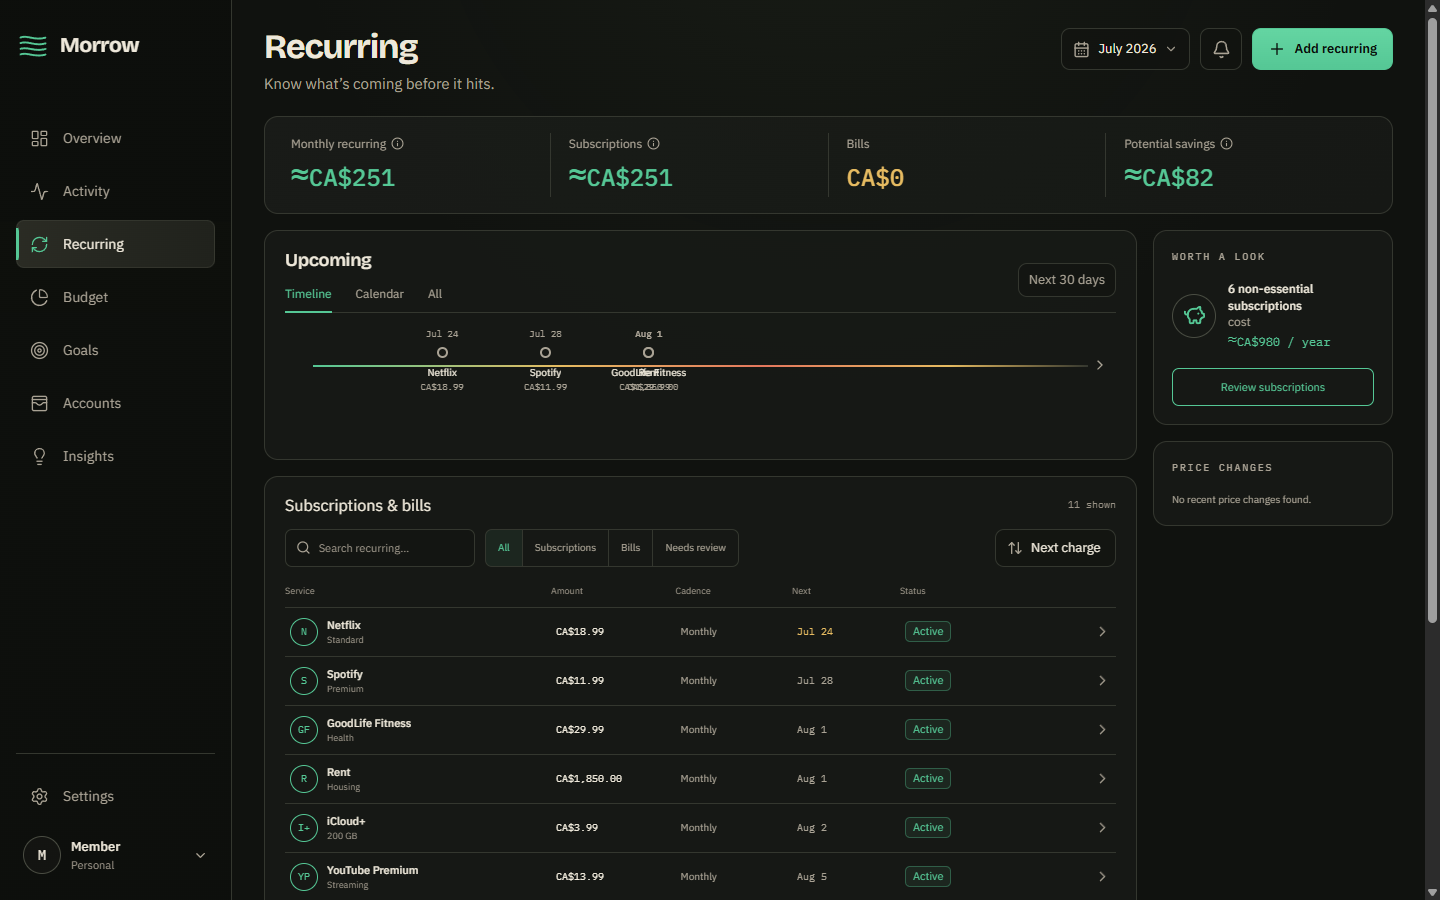
Task: Open Settings from the sidebar
Action: pyautogui.click(x=115, y=796)
